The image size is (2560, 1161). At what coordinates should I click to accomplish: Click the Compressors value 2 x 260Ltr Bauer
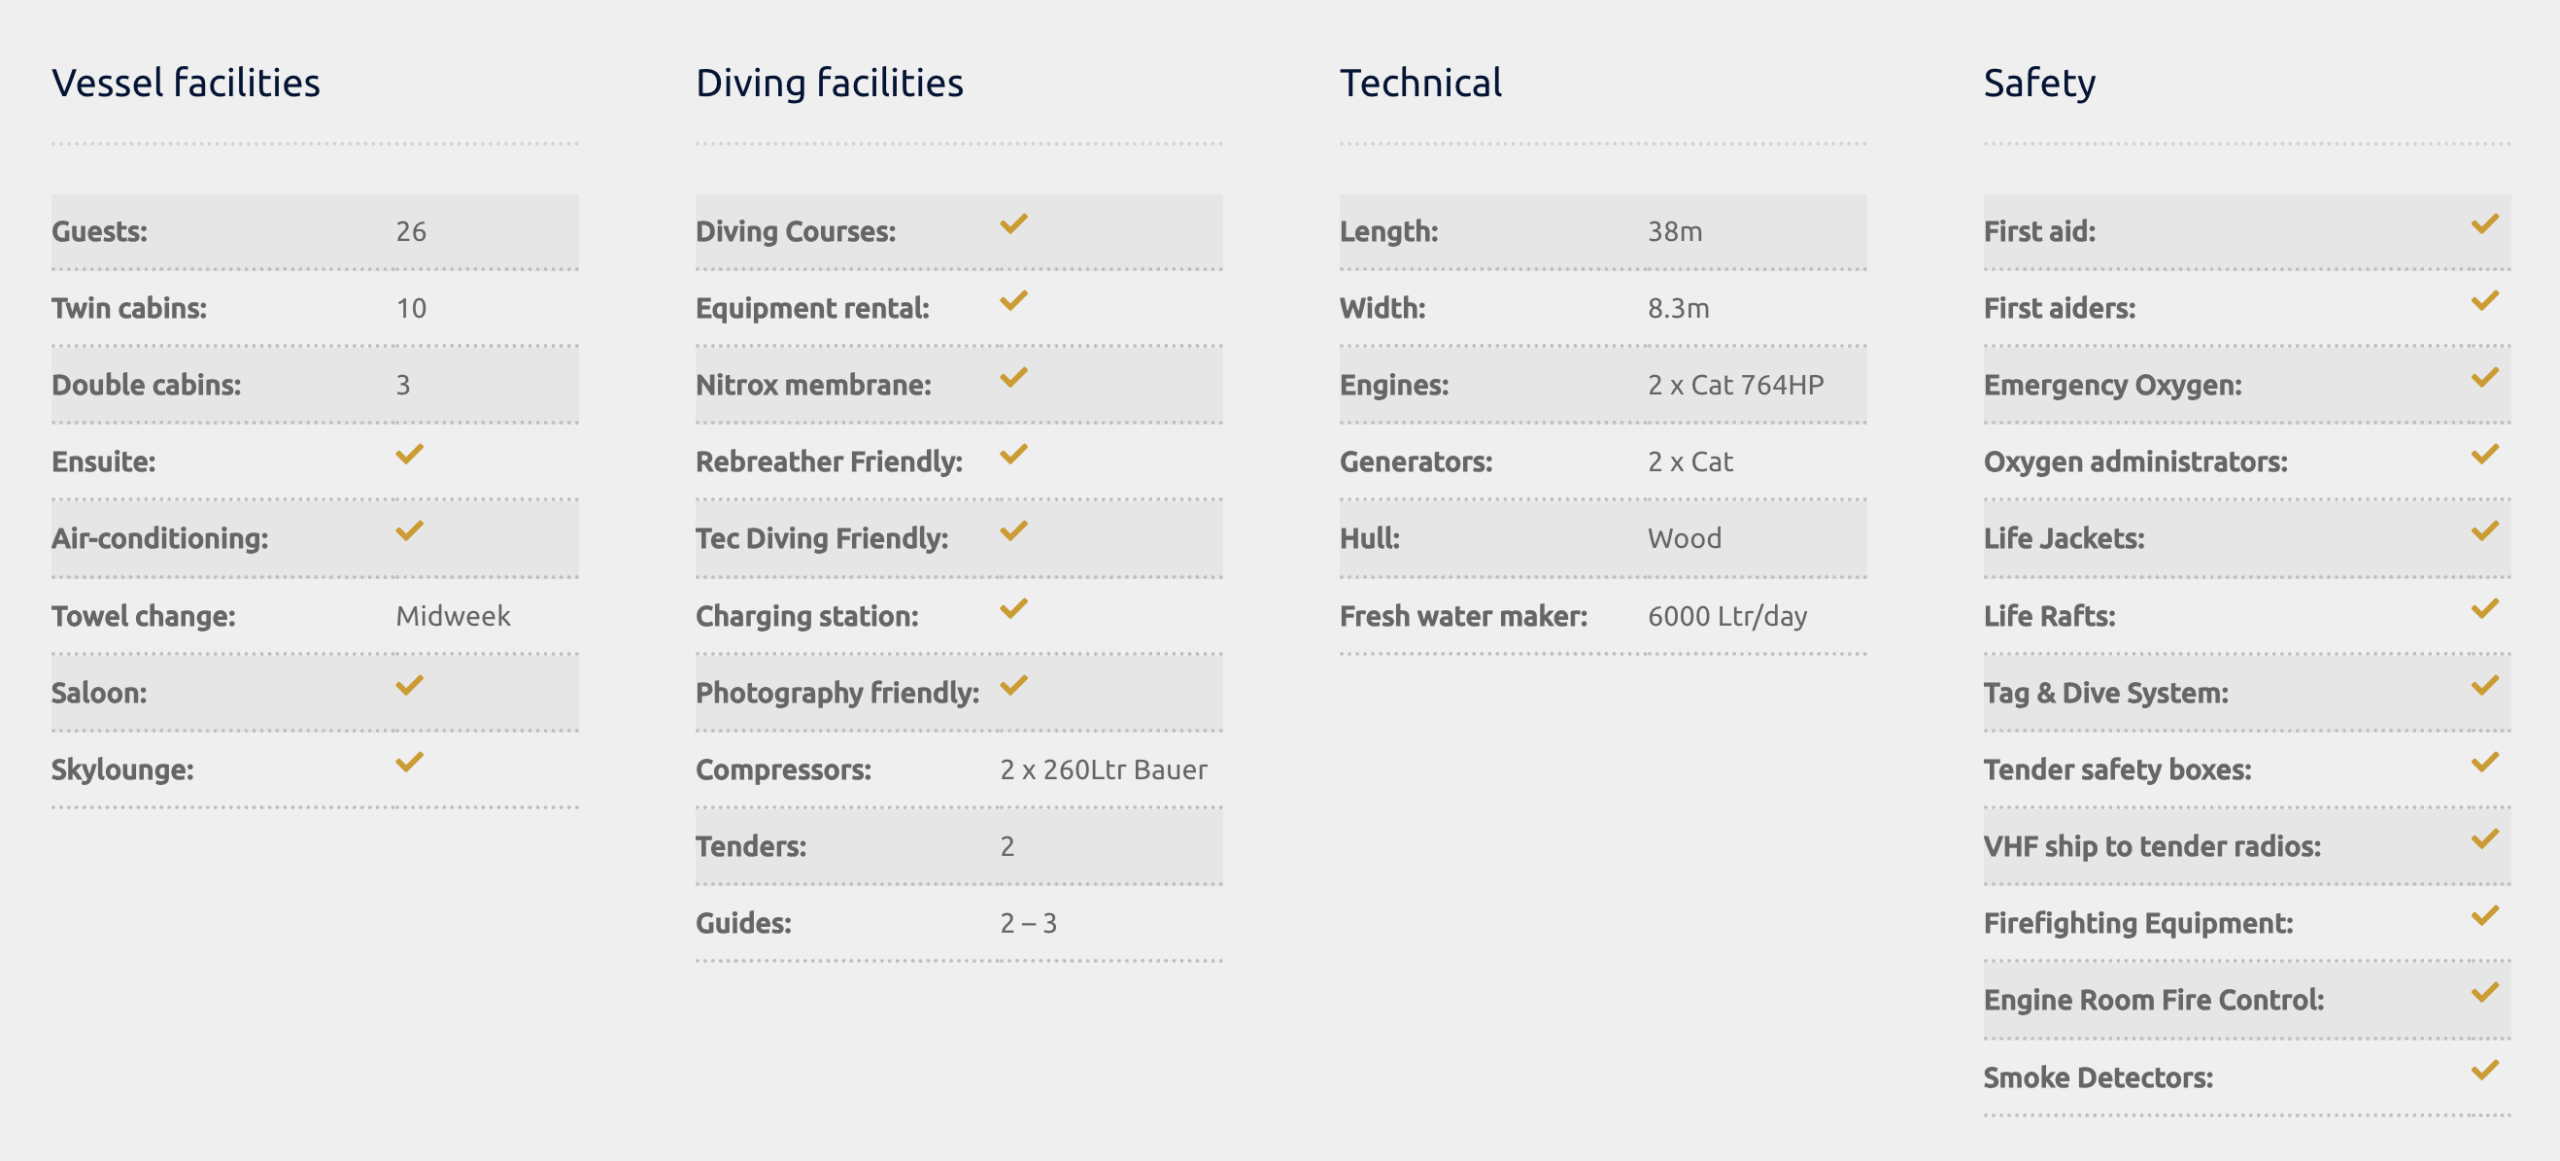pos(1103,770)
